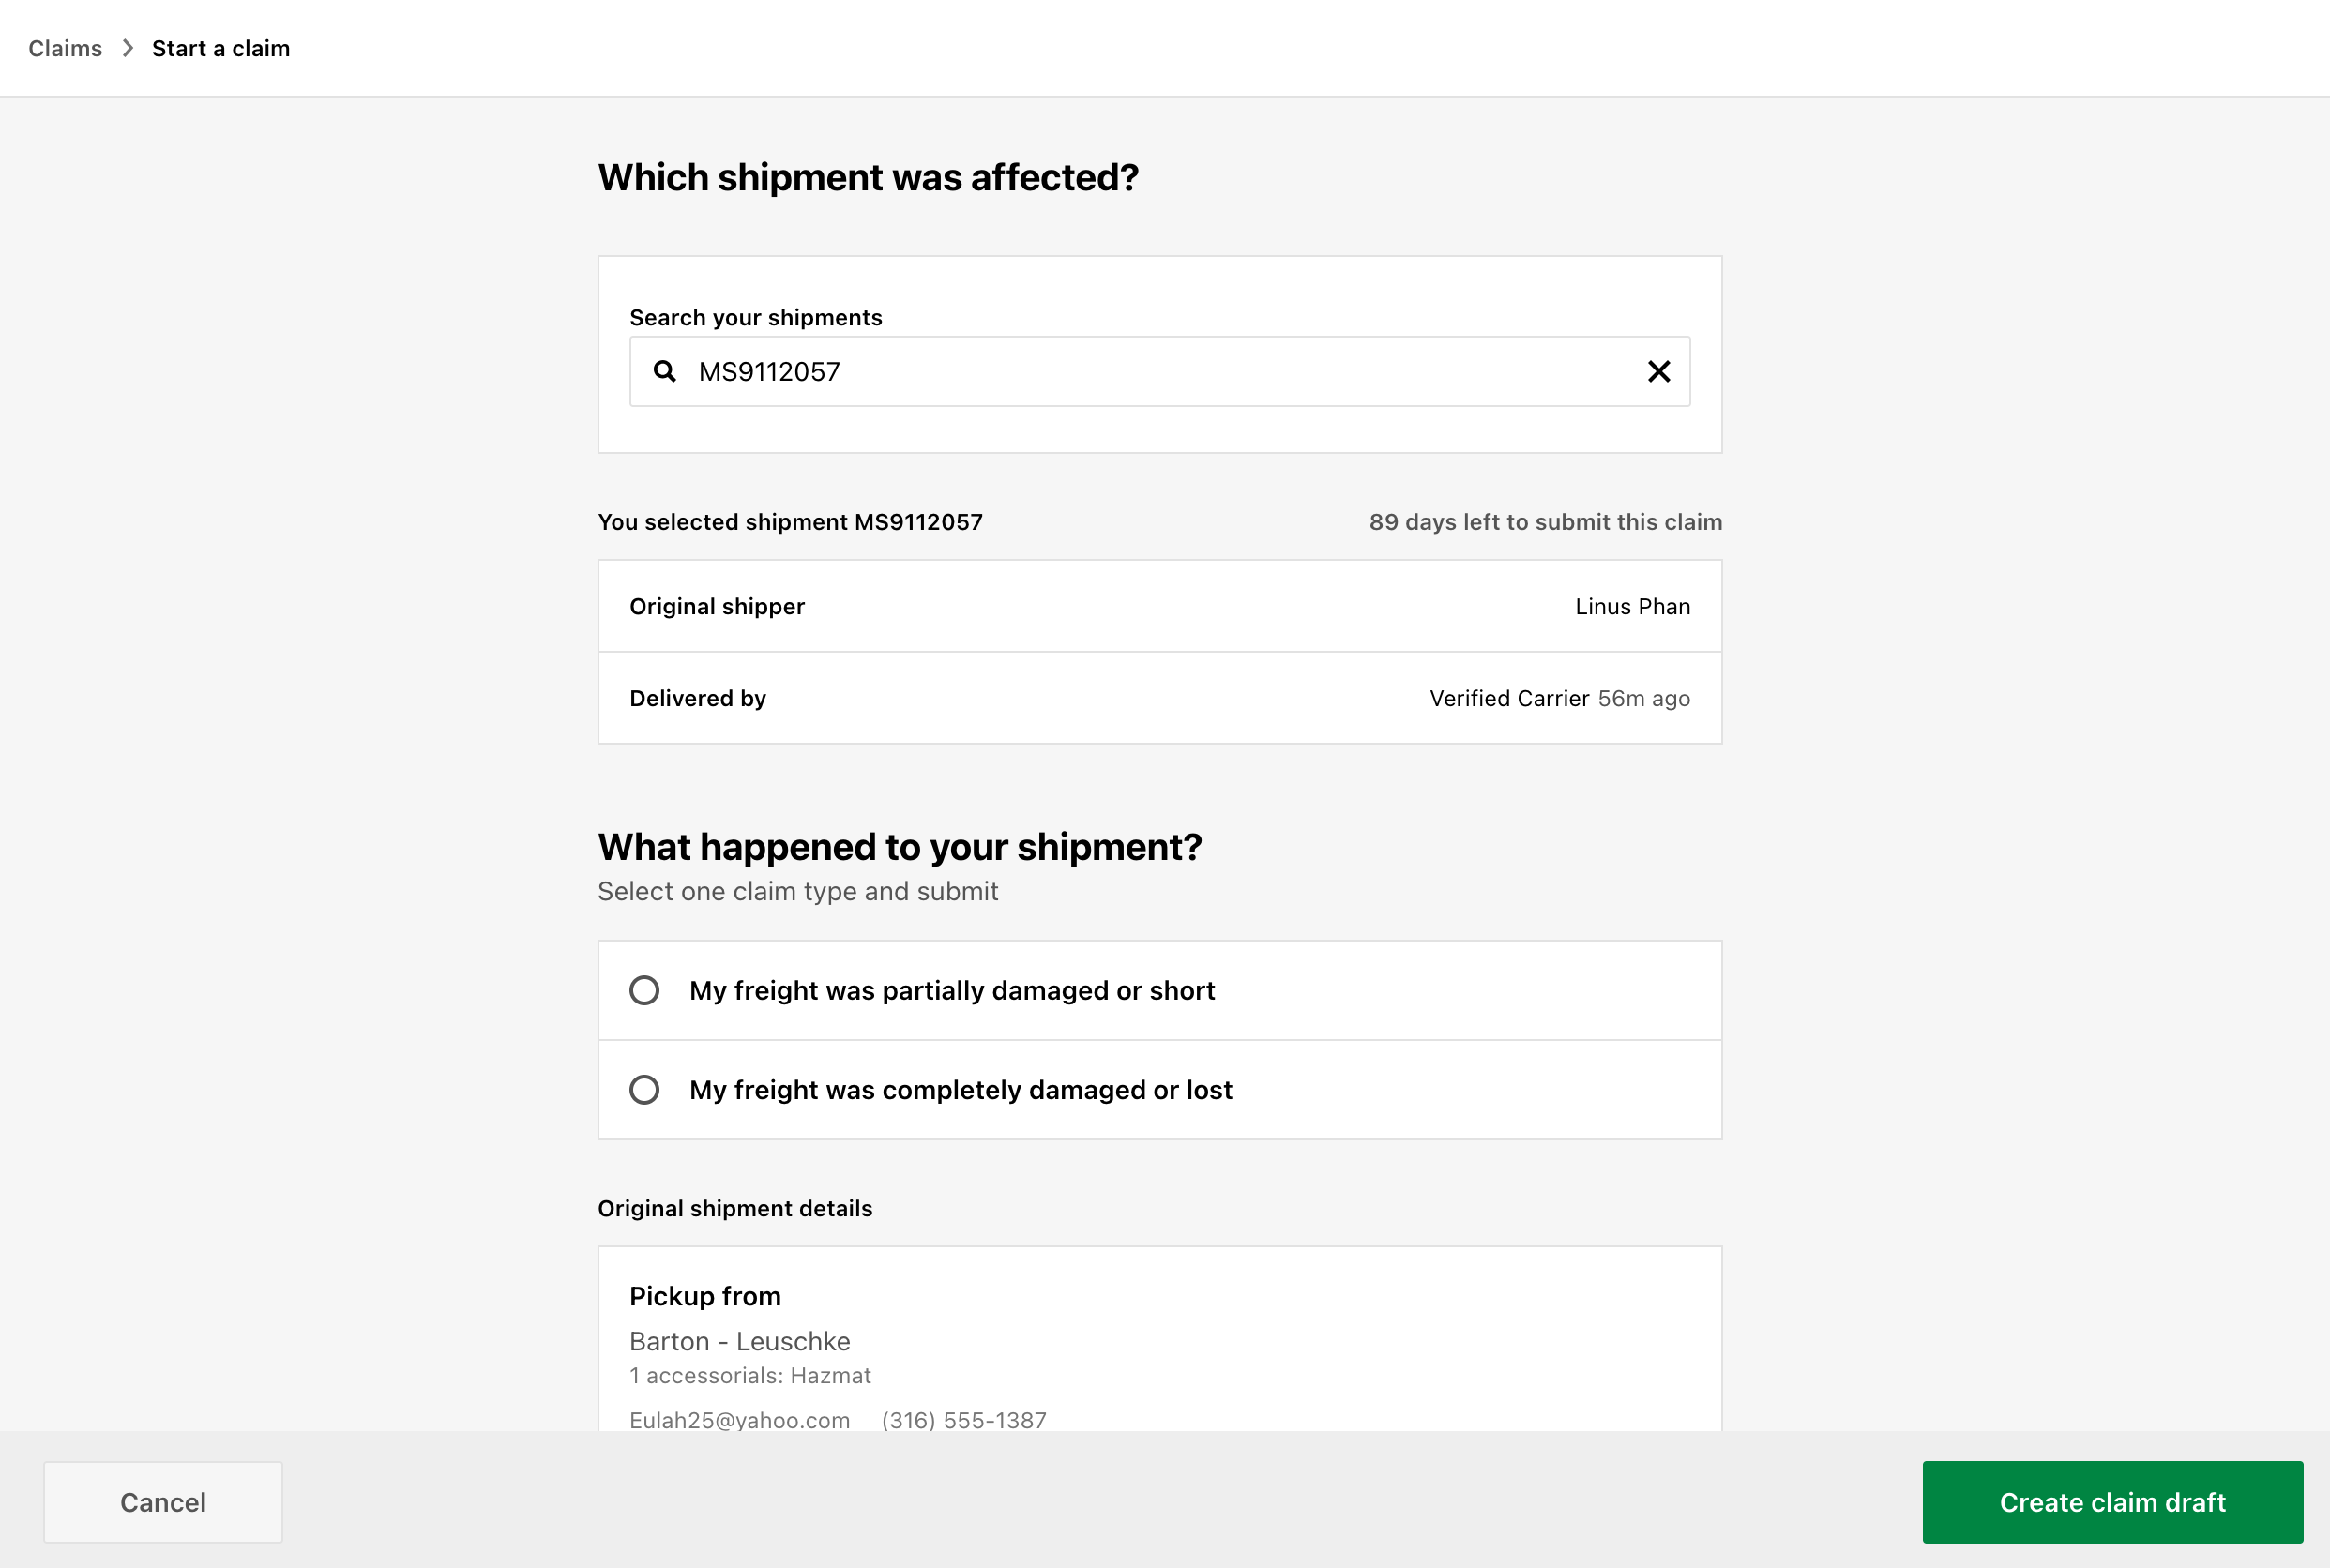The width and height of the screenshot is (2330, 1568).
Task: Click the phone number (316) 555-1387
Action: click(x=964, y=1420)
